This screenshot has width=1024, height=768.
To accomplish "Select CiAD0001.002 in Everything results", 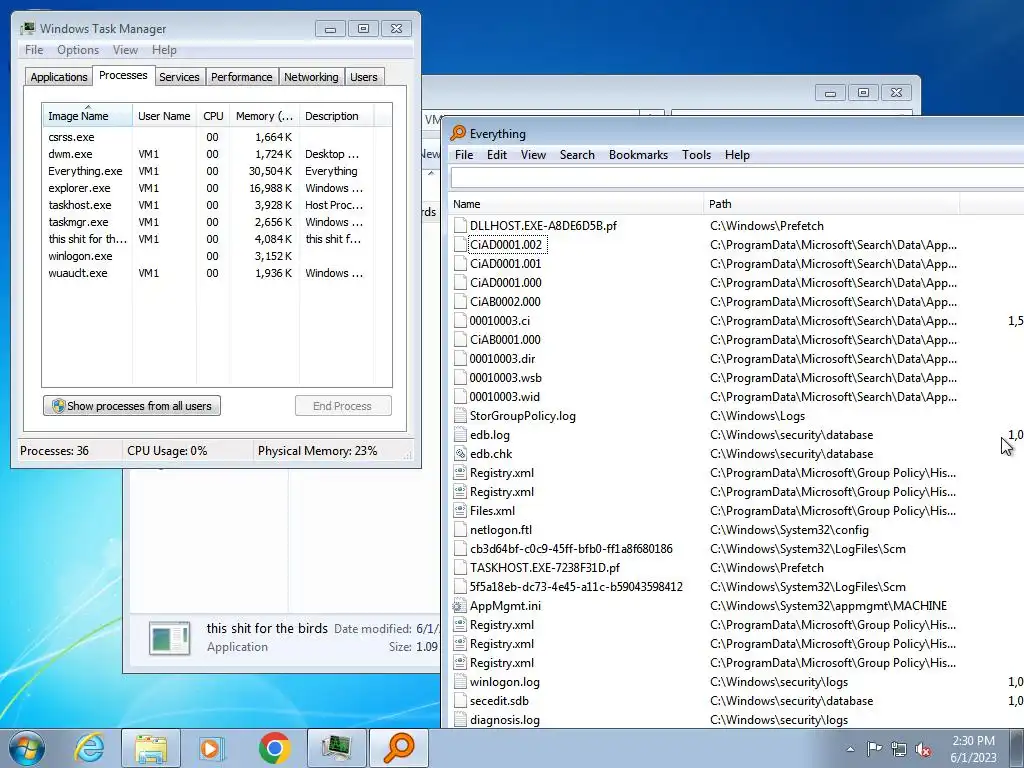I will [506, 245].
